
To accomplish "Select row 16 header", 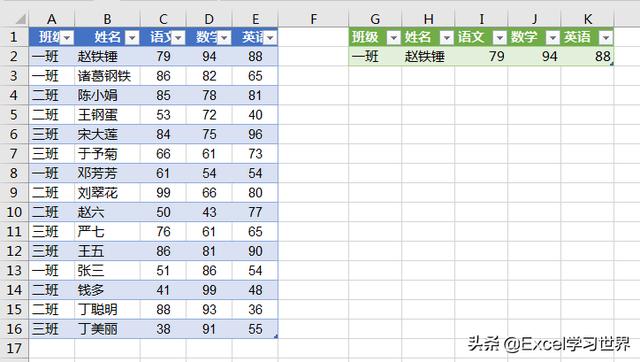I will [14, 329].
